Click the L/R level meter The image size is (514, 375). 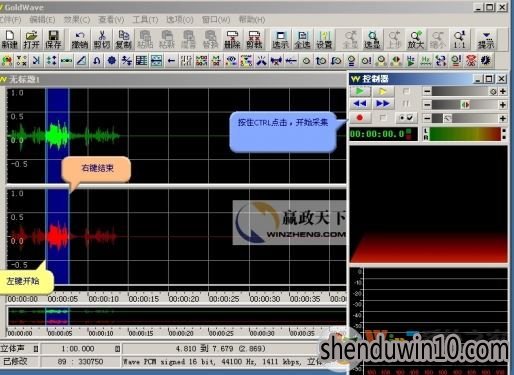click(465, 134)
